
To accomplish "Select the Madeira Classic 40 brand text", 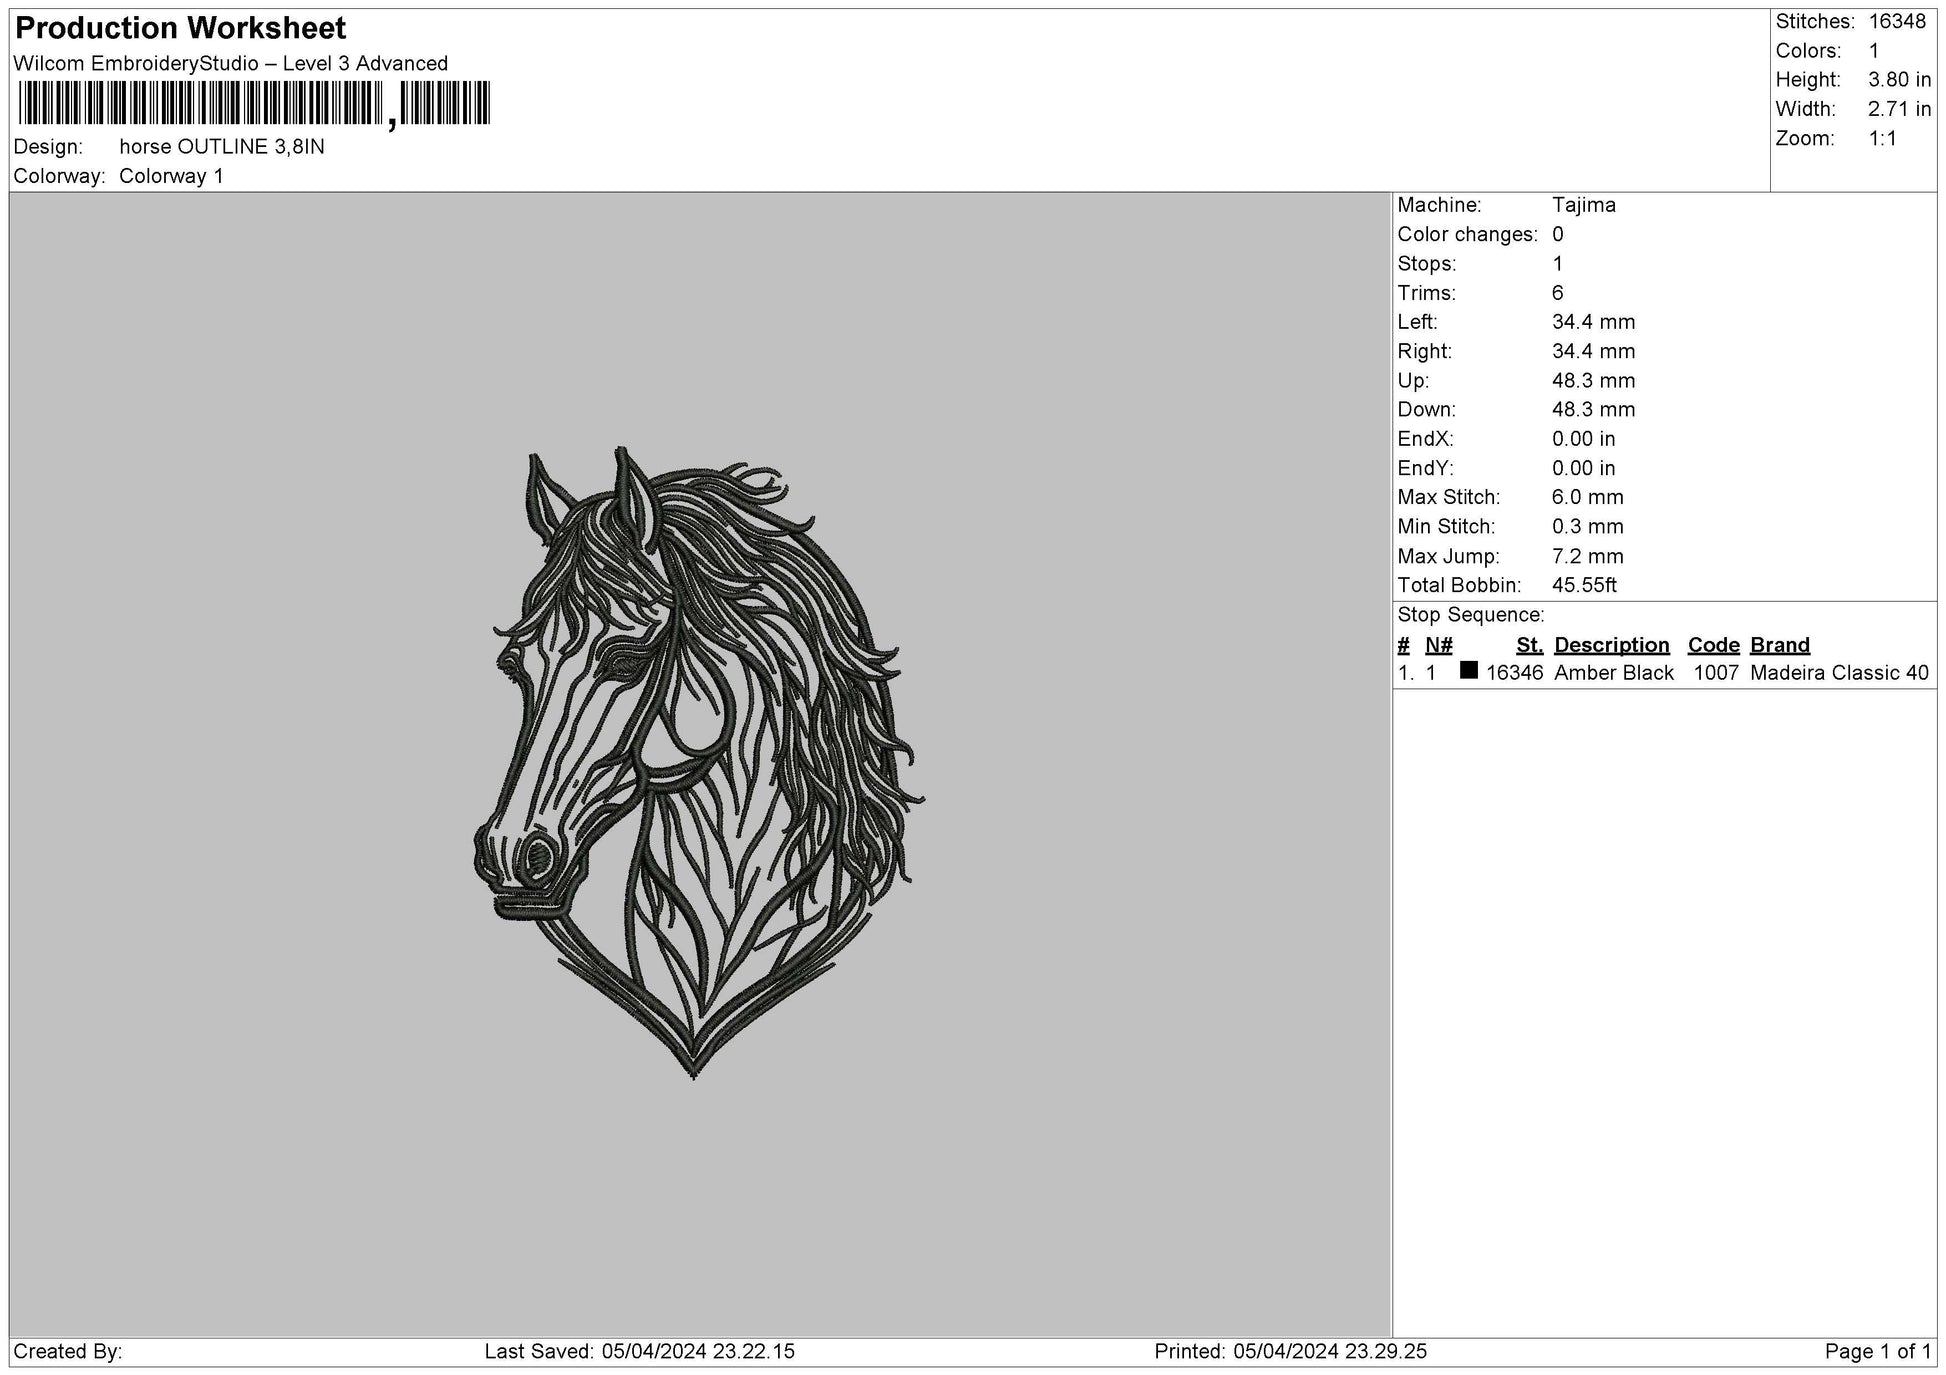I will click(x=1838, y=673).
